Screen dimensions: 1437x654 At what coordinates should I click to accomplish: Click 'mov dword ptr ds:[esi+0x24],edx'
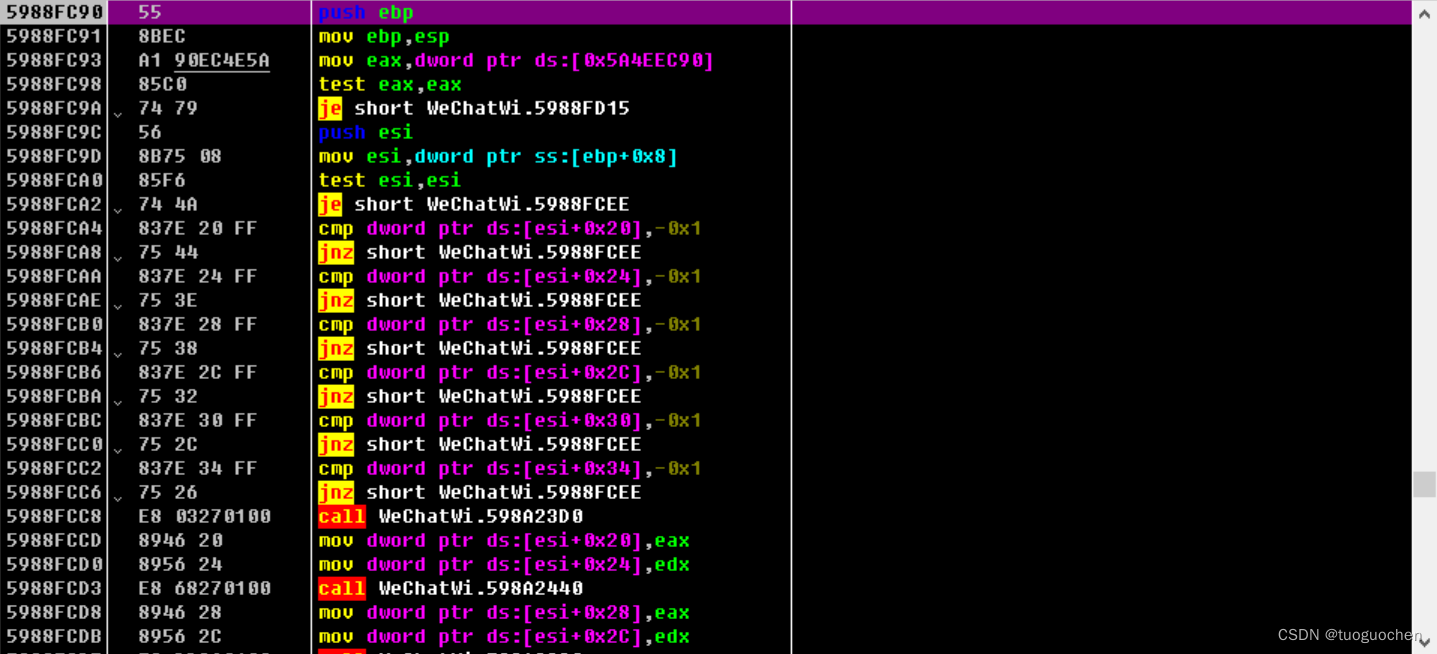(x=504, y=564)
